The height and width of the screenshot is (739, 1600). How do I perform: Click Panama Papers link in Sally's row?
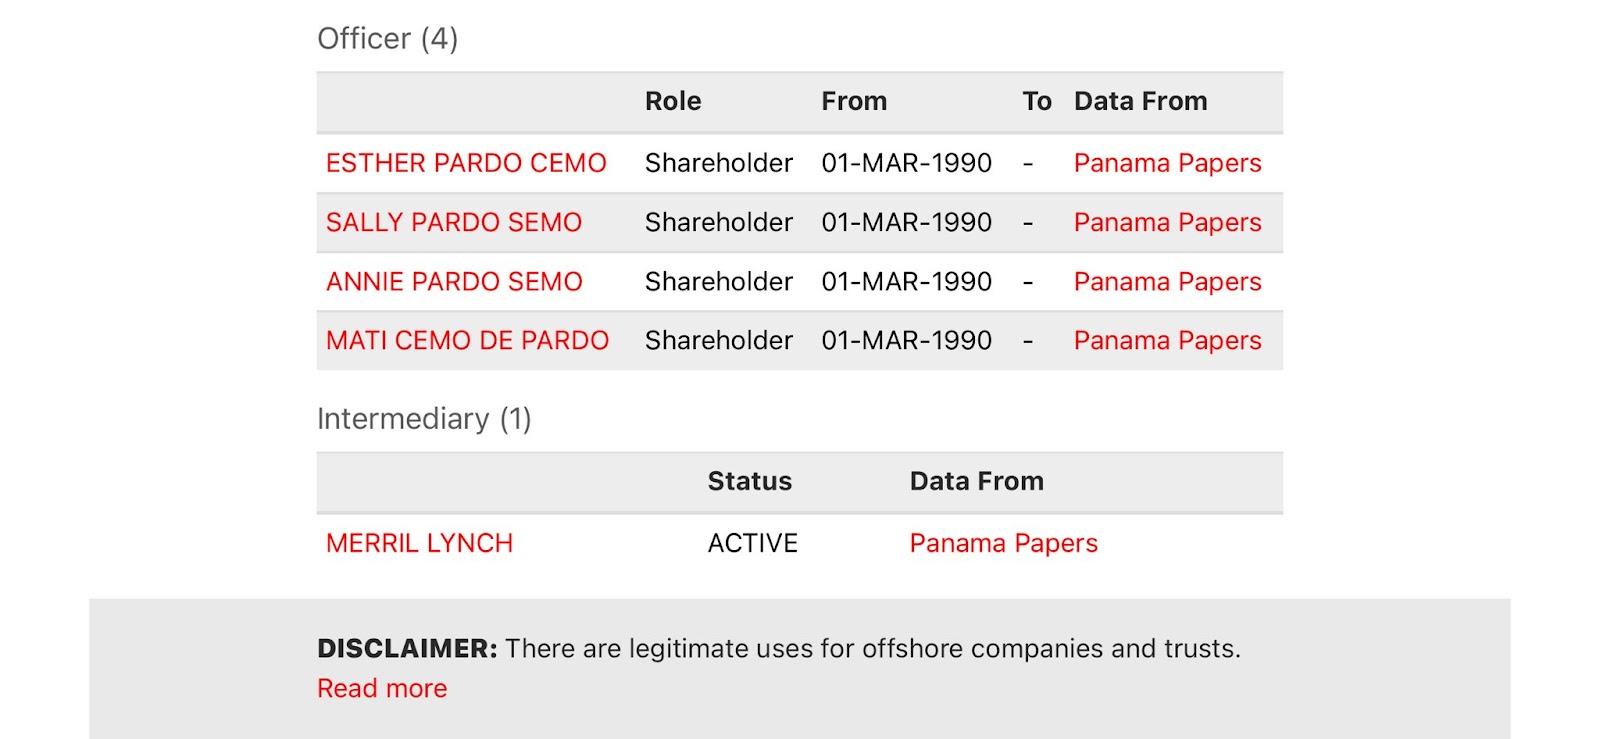(x=1167, y=222)
